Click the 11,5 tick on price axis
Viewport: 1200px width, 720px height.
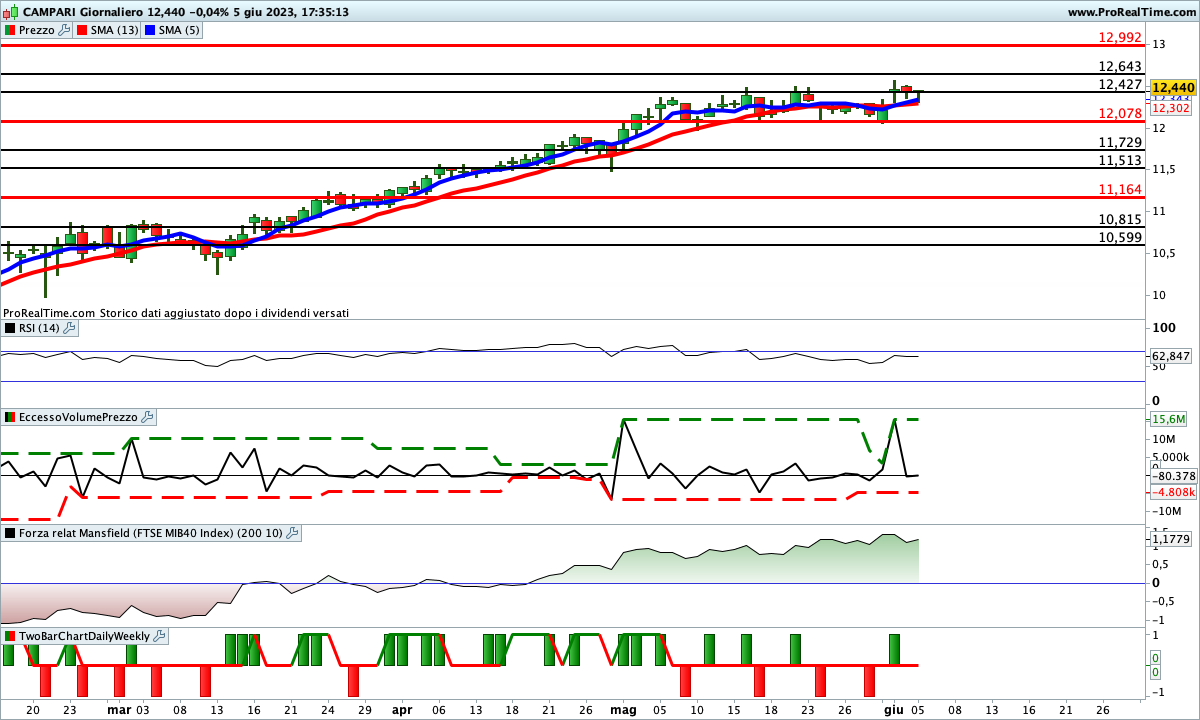1165,170
